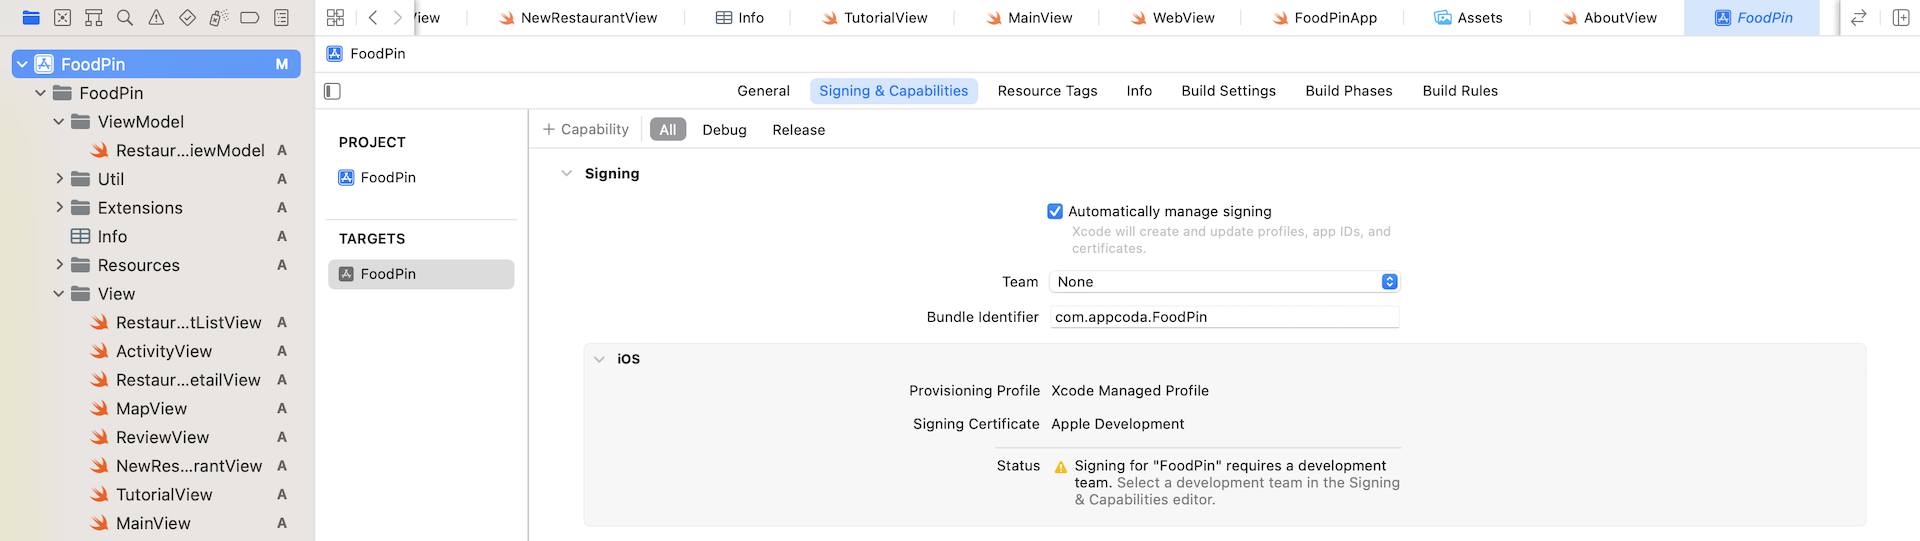Switch to the Info editor tab
Viewport: 1920px width, 541px height.
pos(740,18)
